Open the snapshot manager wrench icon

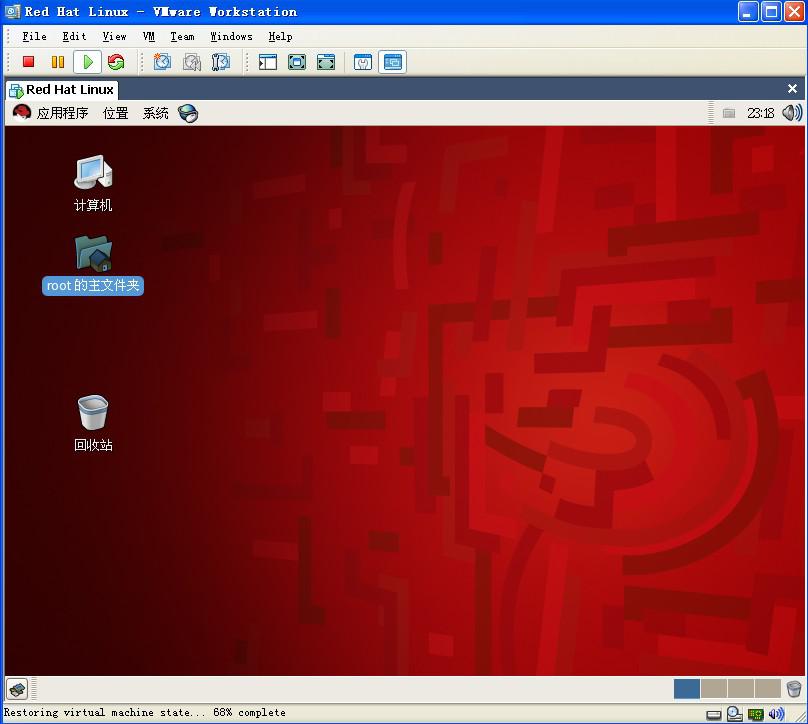[221, 62]
